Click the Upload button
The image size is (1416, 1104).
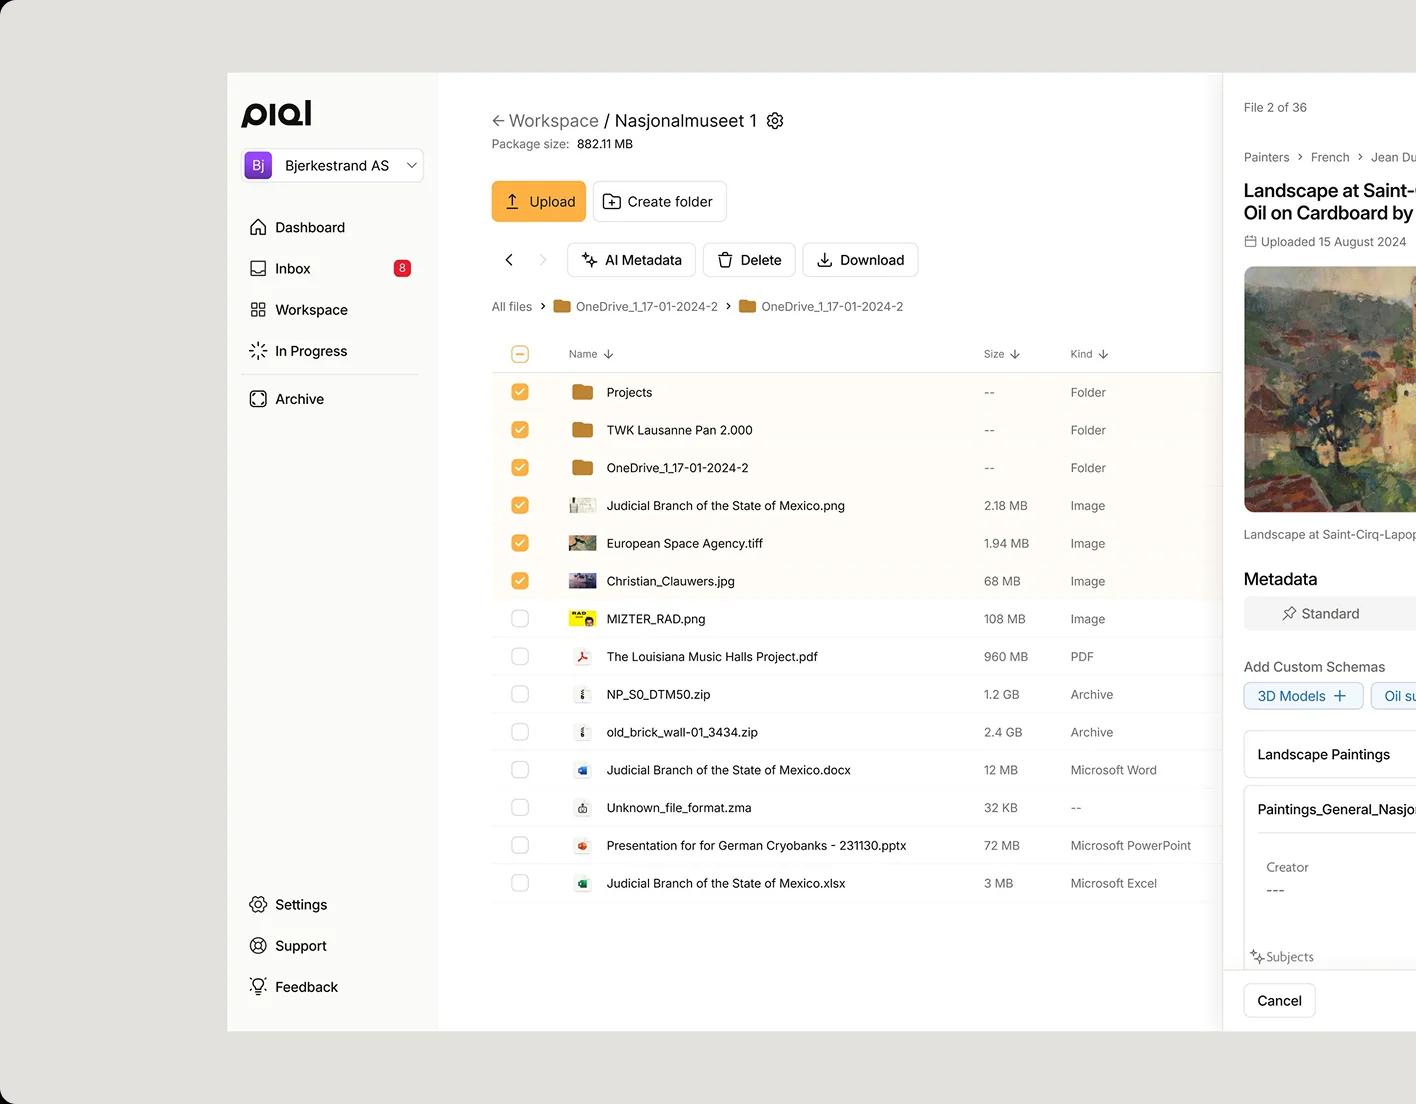point(539,202)
